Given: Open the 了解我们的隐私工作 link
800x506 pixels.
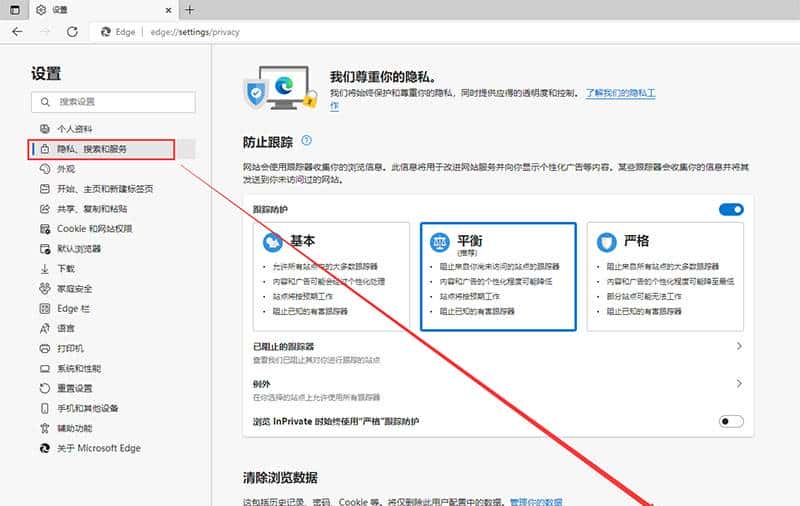Looking at the screenshot, I should point(620,93).
